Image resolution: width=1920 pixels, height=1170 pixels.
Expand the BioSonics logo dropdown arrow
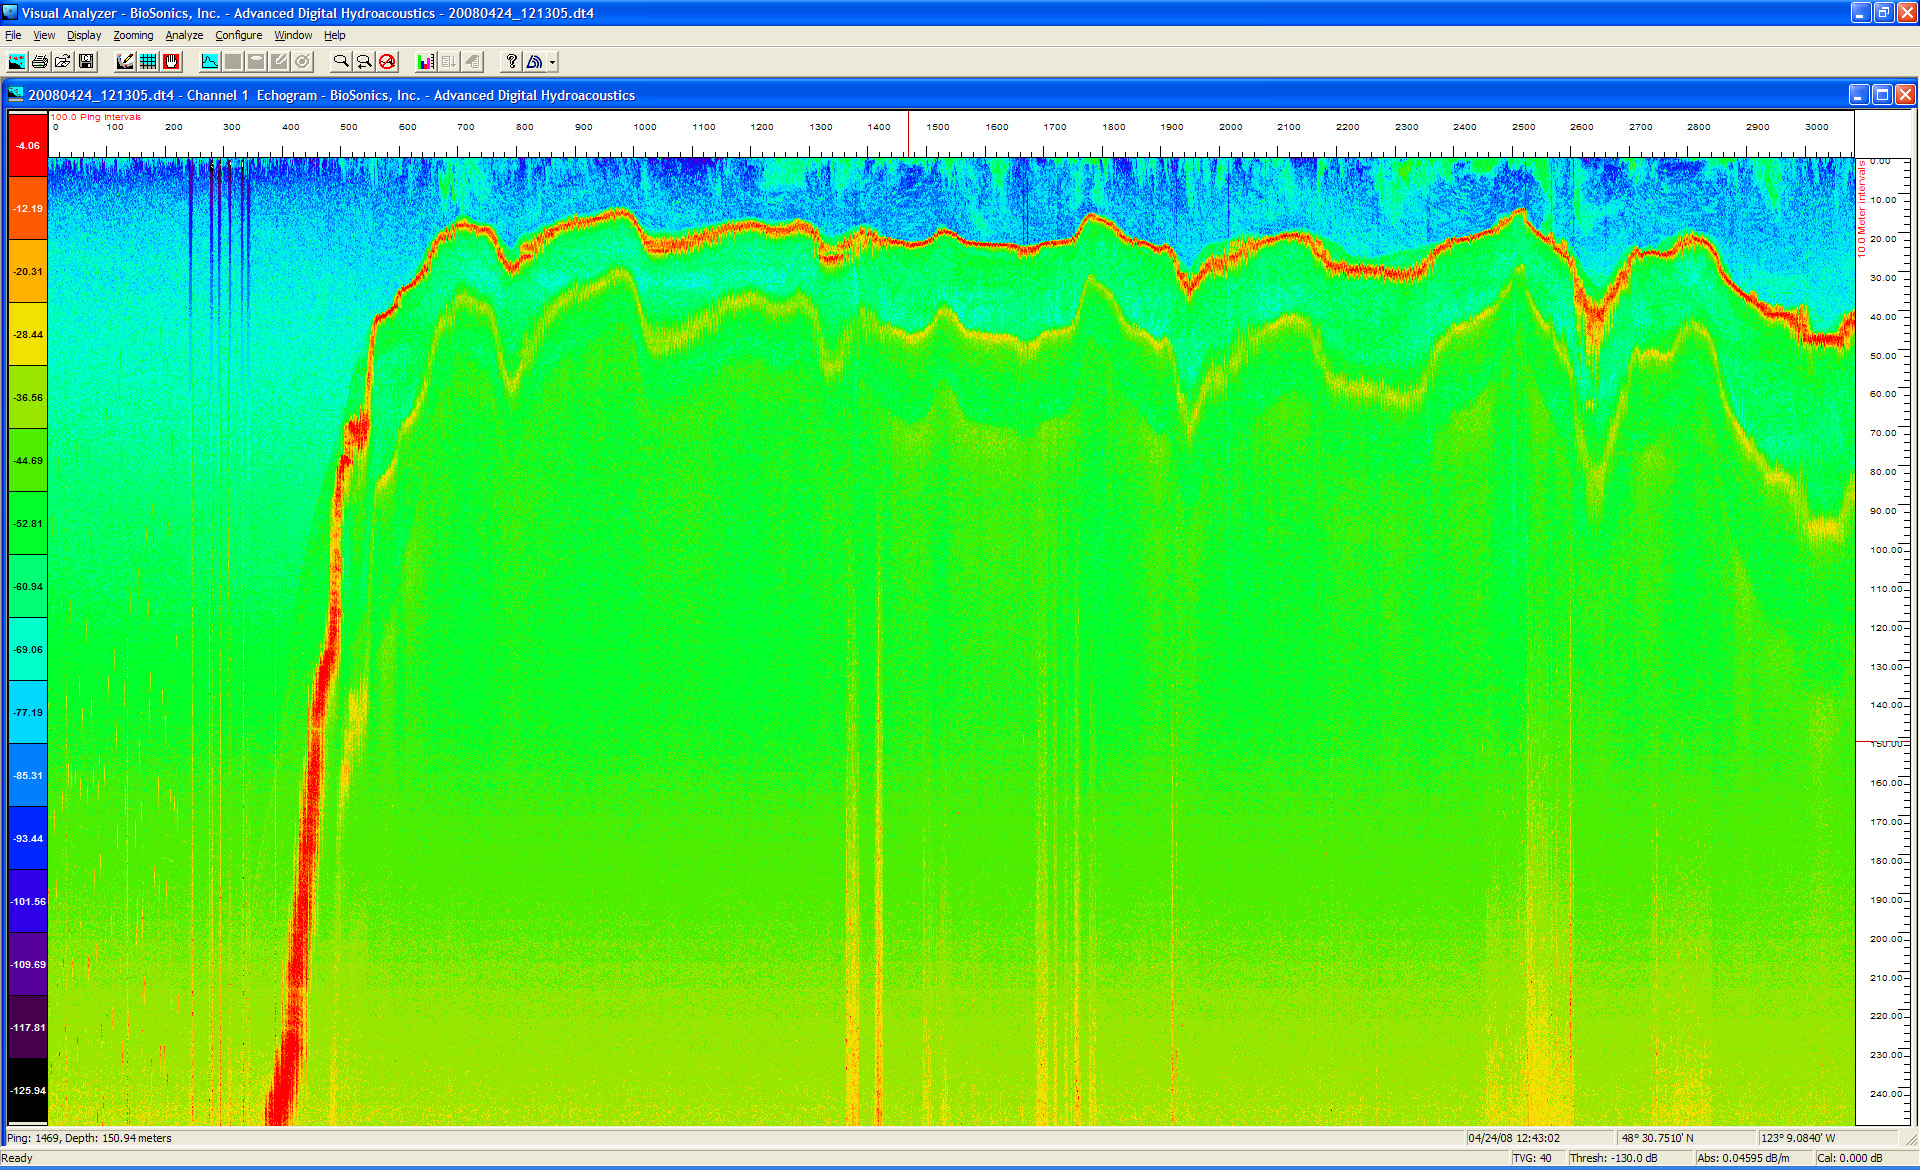552,62
